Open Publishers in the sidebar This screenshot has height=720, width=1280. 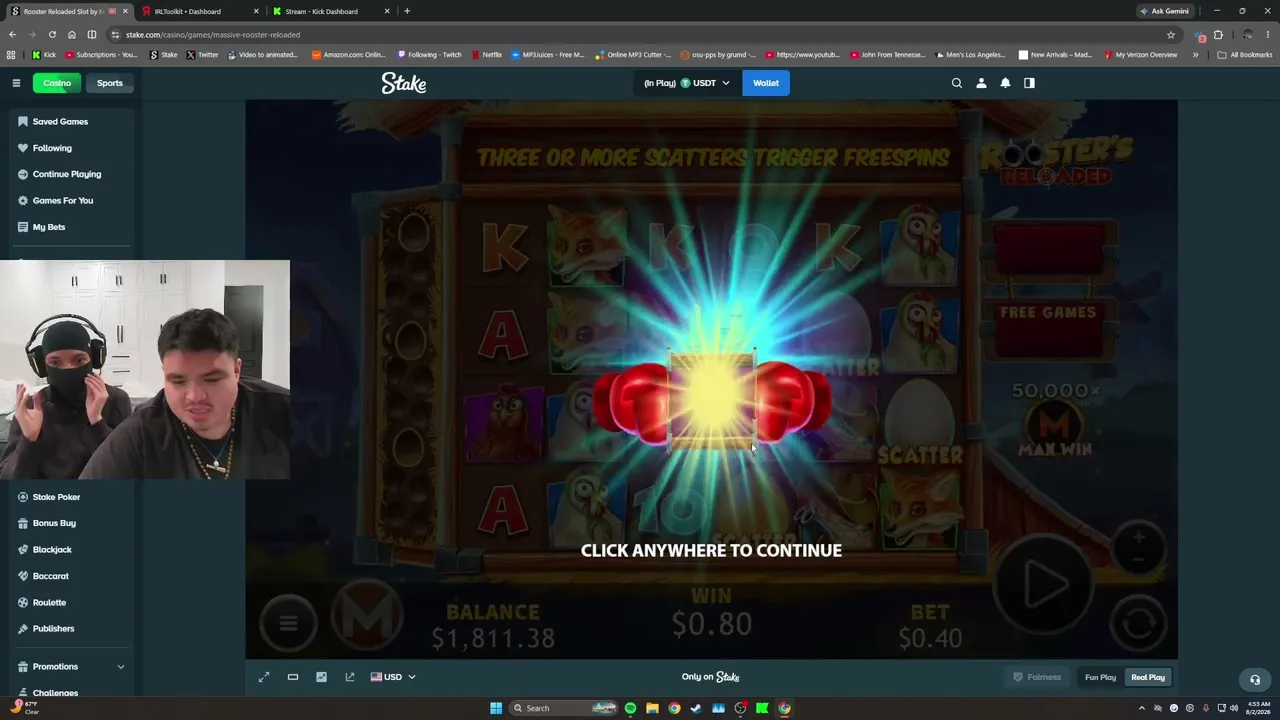tap(53, 628)
